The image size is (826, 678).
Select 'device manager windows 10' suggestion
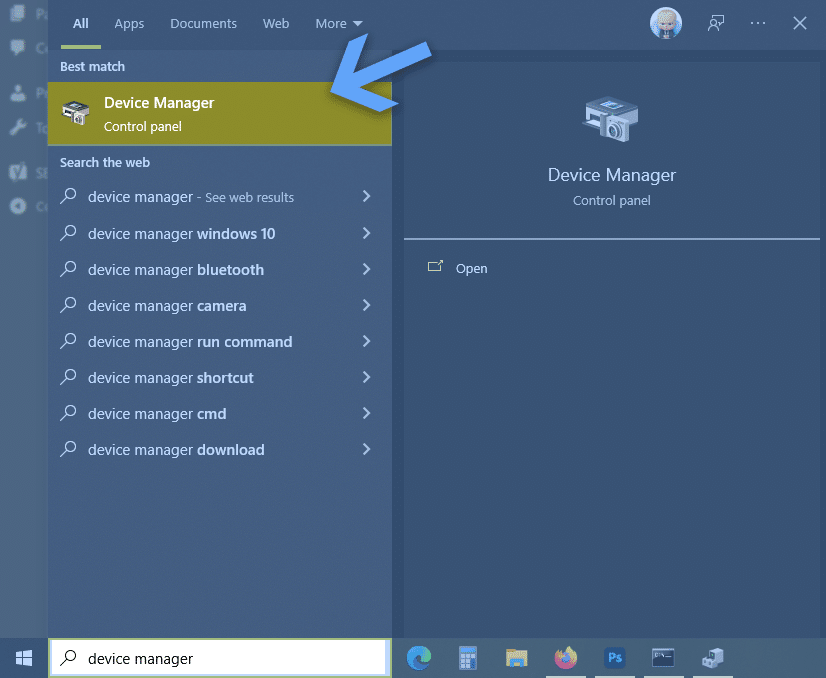tap(220, 233)
